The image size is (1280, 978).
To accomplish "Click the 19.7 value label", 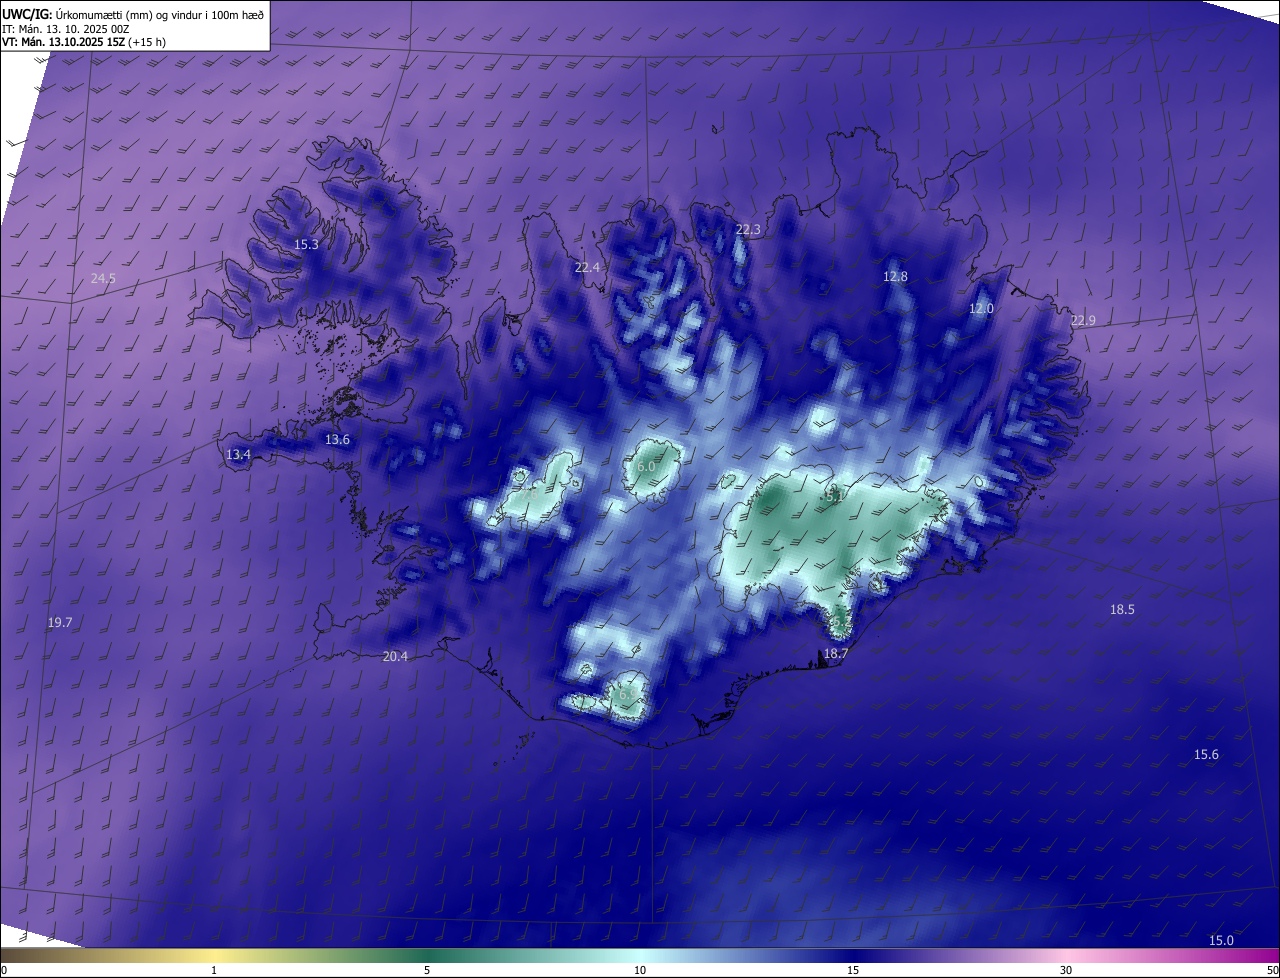I will (60, 623).
